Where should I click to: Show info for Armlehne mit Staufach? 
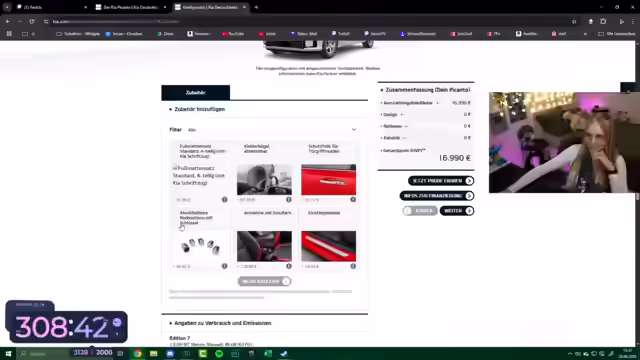click(x=289, y=266)
